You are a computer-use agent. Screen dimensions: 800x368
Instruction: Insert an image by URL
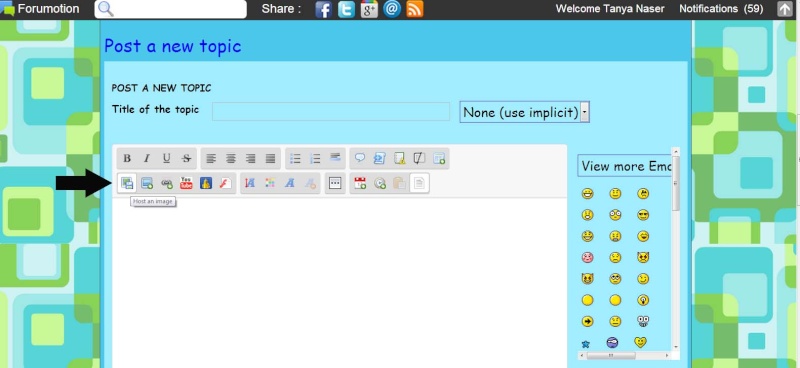147,183
